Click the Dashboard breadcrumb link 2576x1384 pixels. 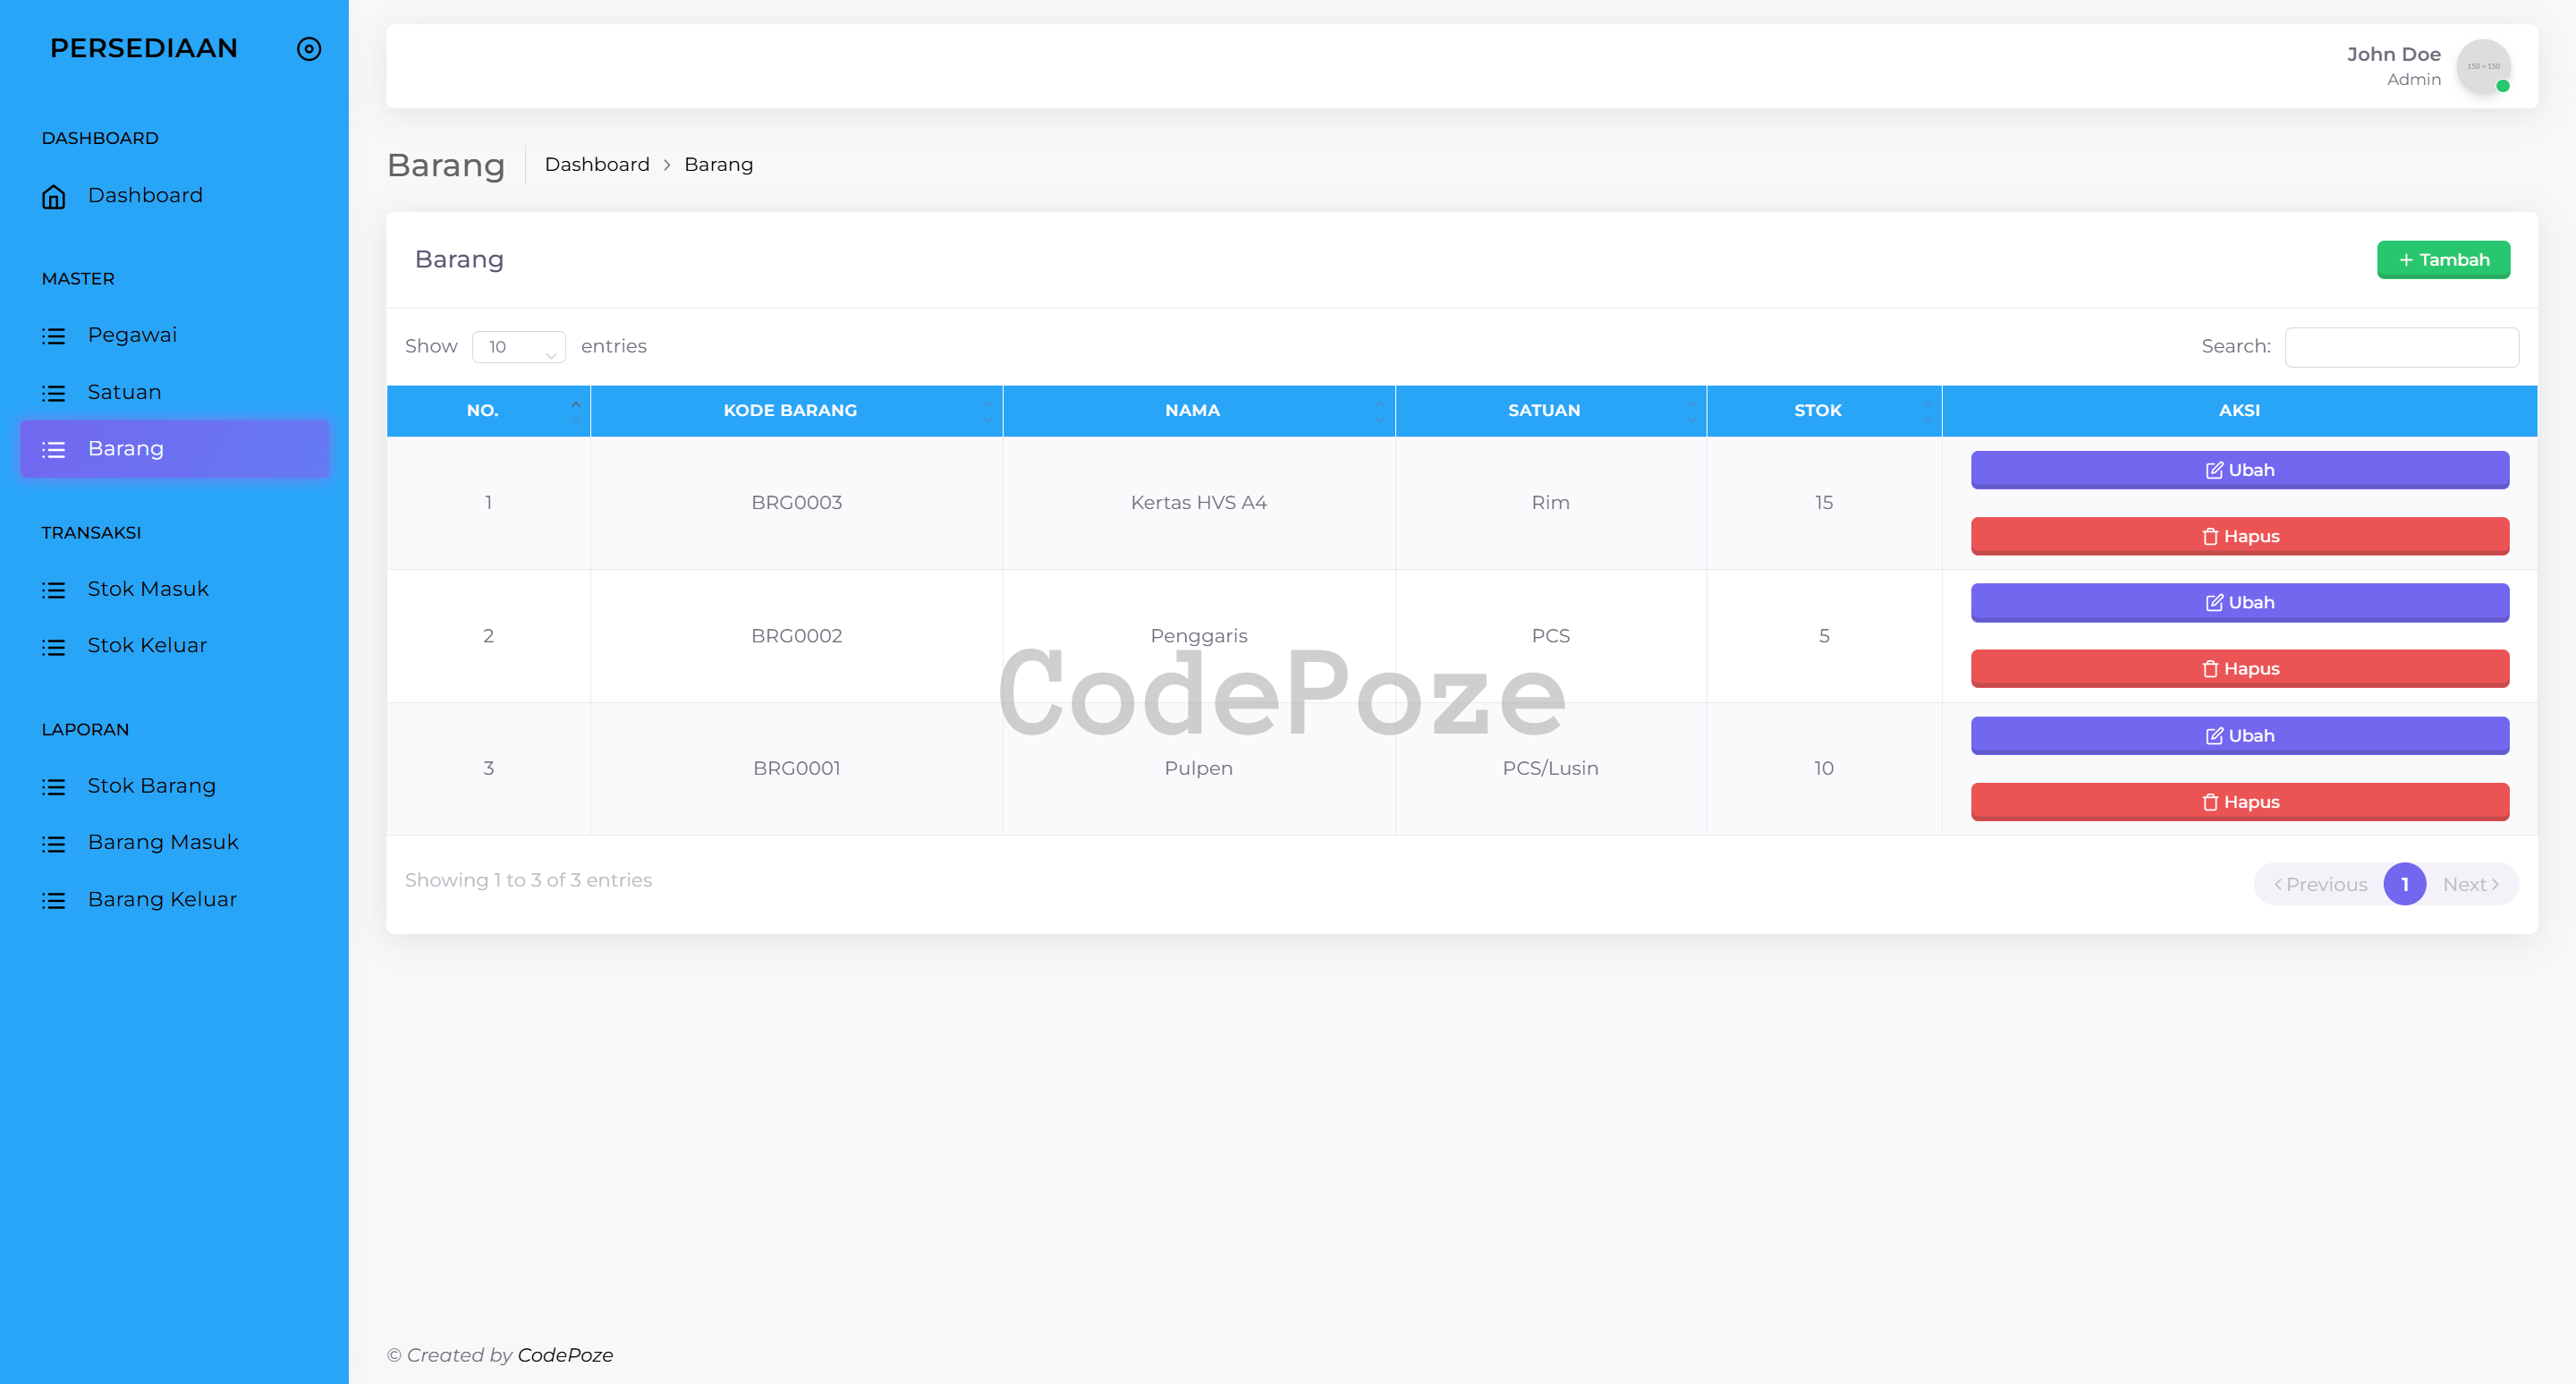[597, 165]
